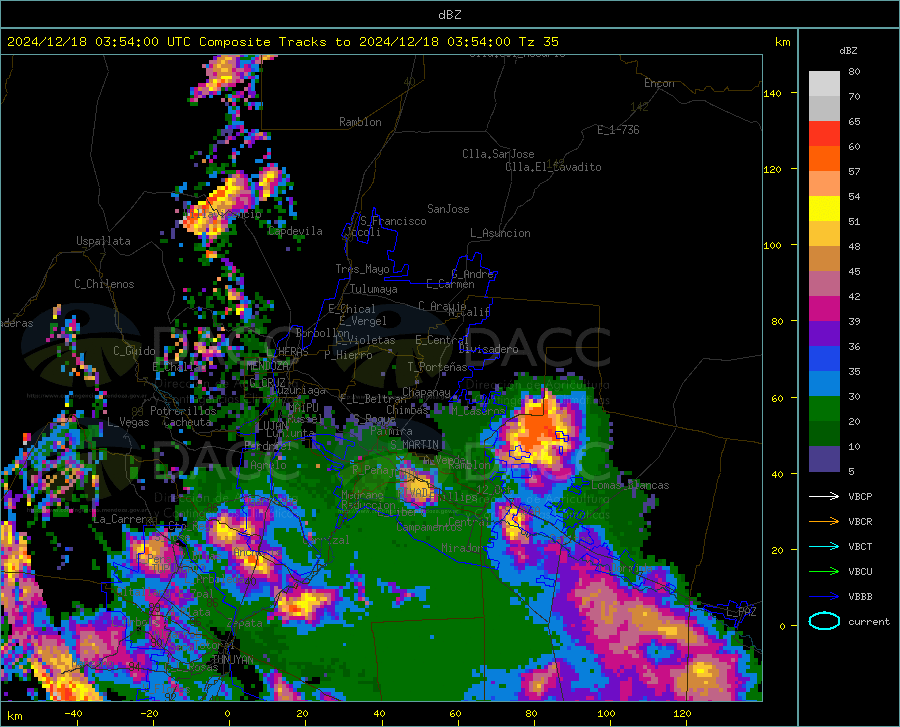
Task: Click the Encon label in the upper-right map area
Action: 659,83
